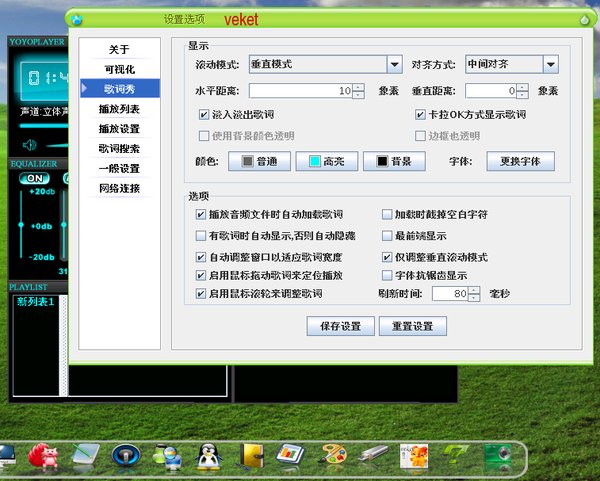Enable the 字体抗锯齿显示 checkbox

[388, 275]
